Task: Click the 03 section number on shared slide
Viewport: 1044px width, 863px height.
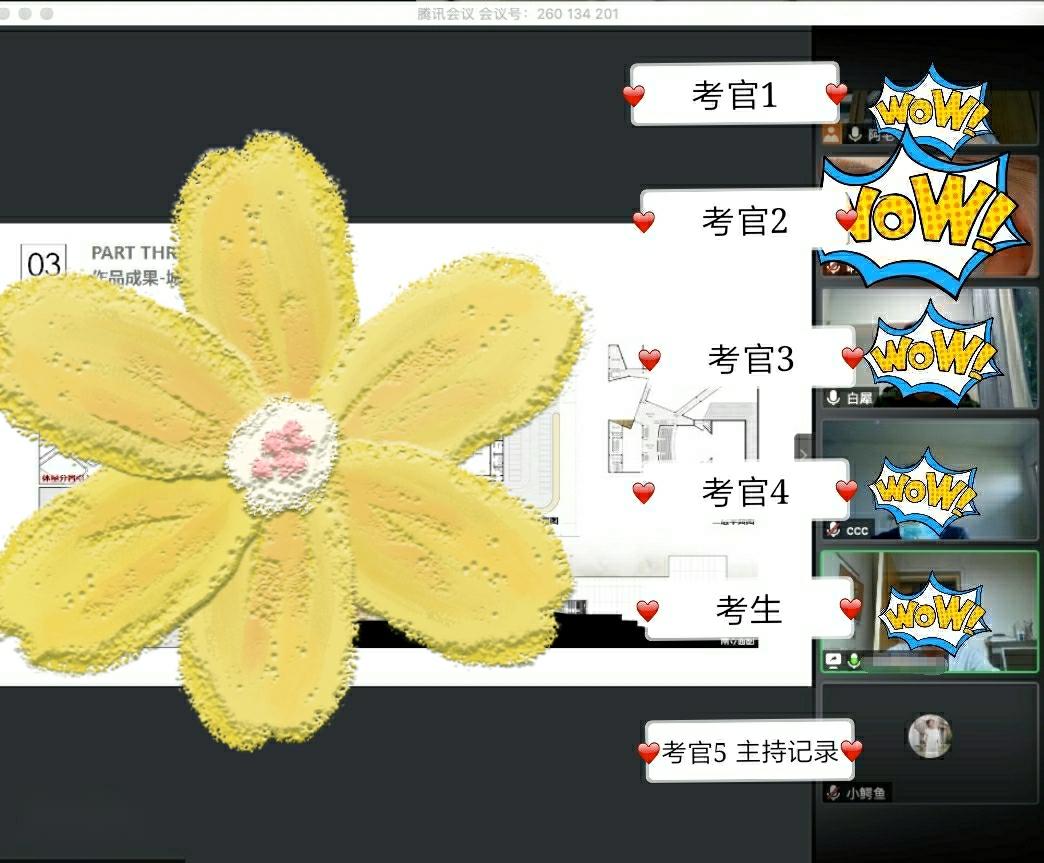Action: point(44,264)
